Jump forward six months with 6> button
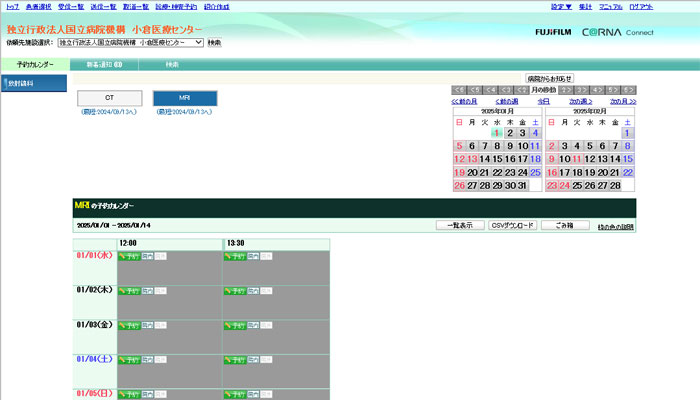The width and height of the screenshot is (700, 400). [x=629, y=90]
